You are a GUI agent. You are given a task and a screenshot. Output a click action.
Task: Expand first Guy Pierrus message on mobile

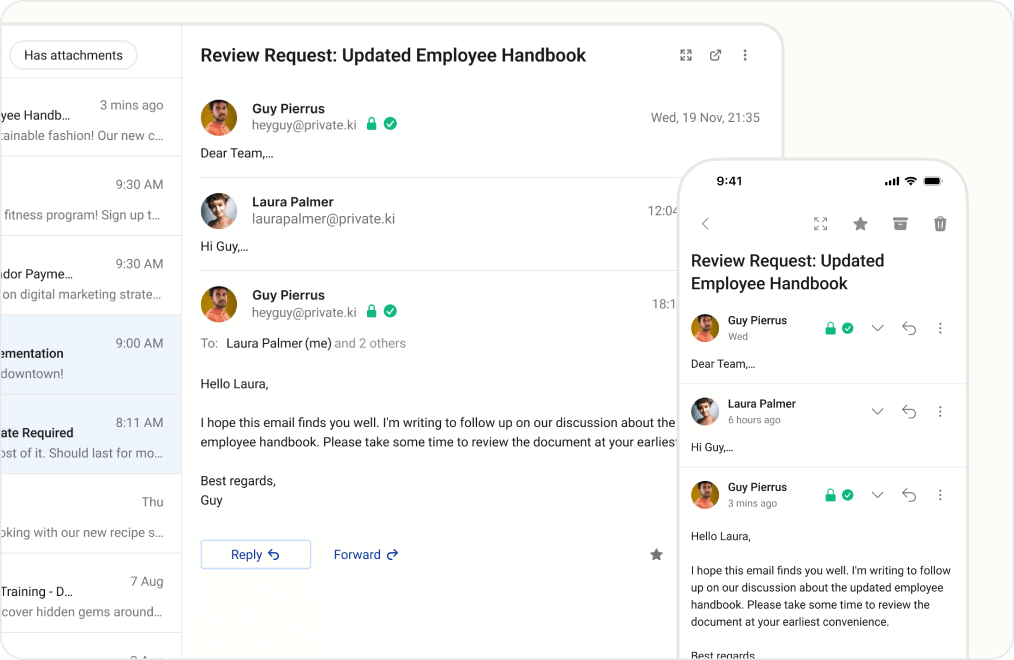(877, 328)
